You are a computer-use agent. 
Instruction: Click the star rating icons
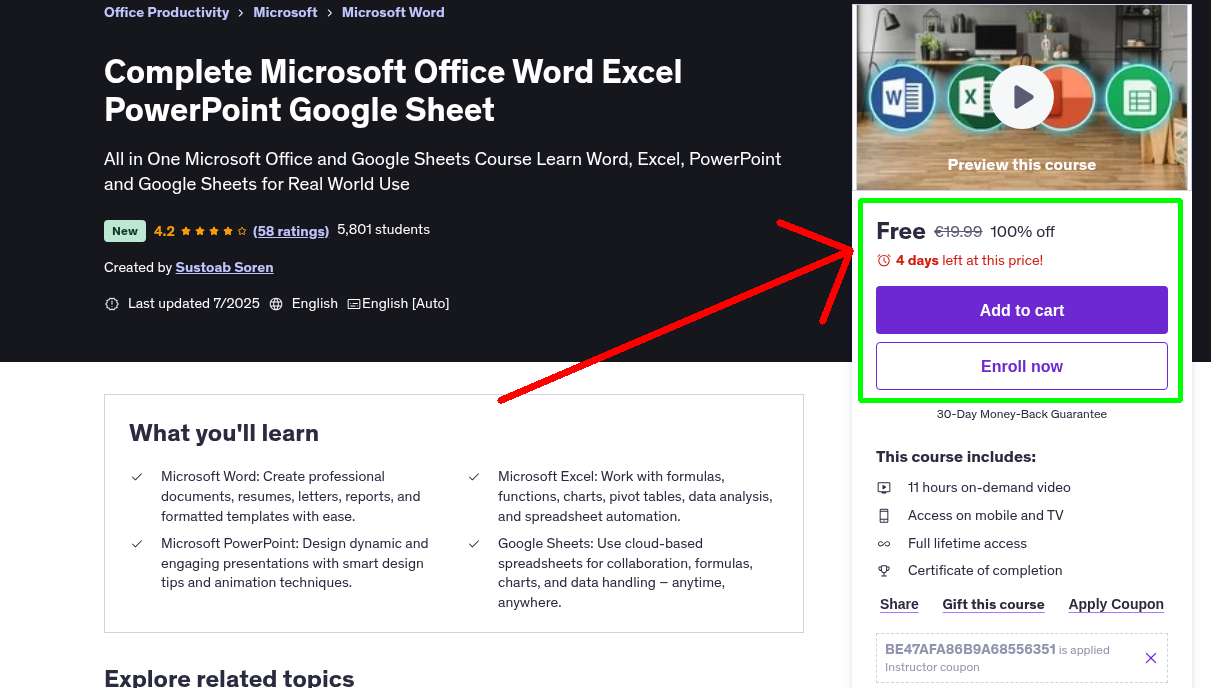213,231
